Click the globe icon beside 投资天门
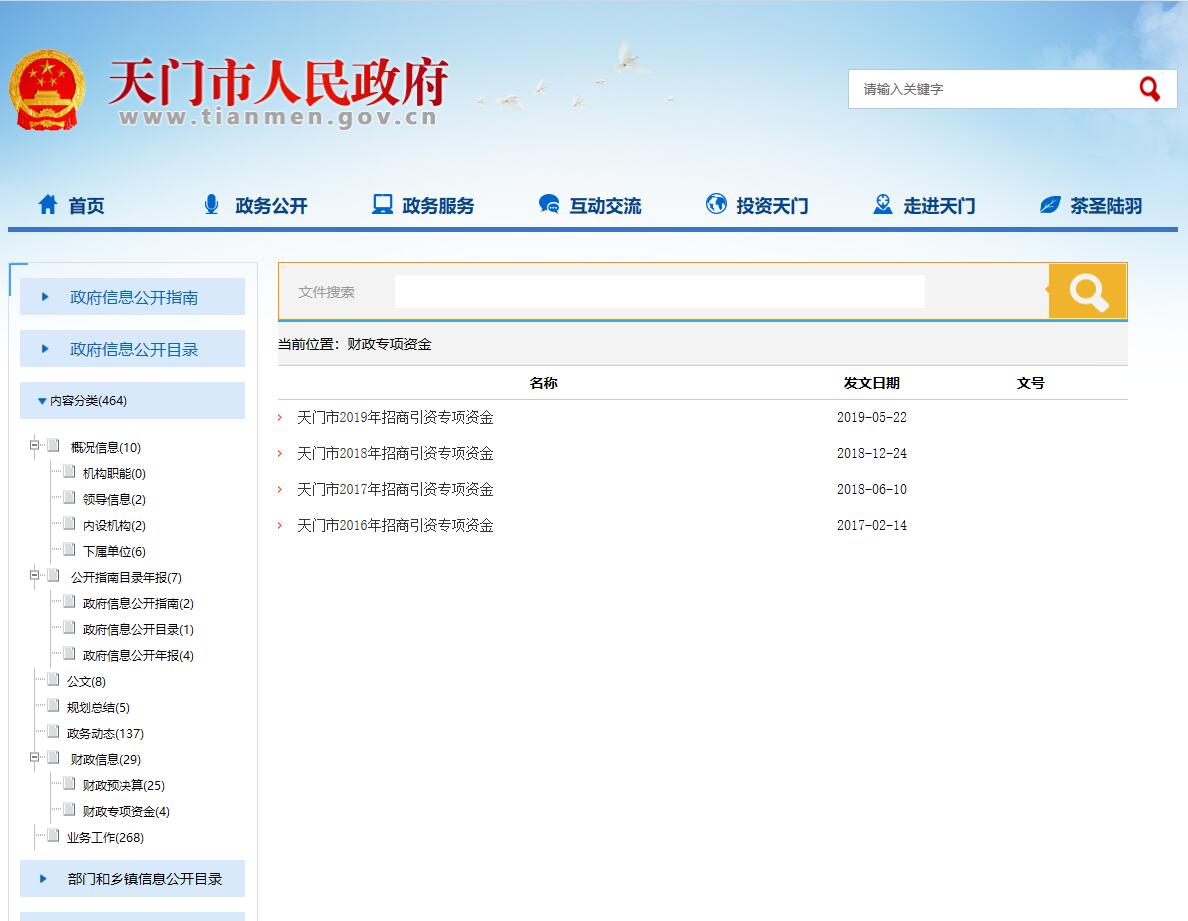Viewport: 1188px width, 921px height. pyautogui.click(x=716, y=205)
